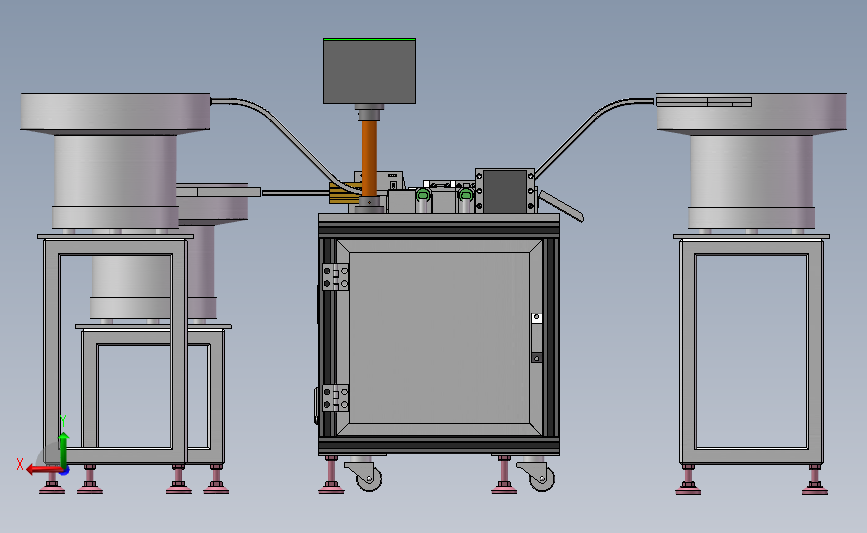Click the green Y axis arrow
The image size is (867, 533).
coord(64,449)
